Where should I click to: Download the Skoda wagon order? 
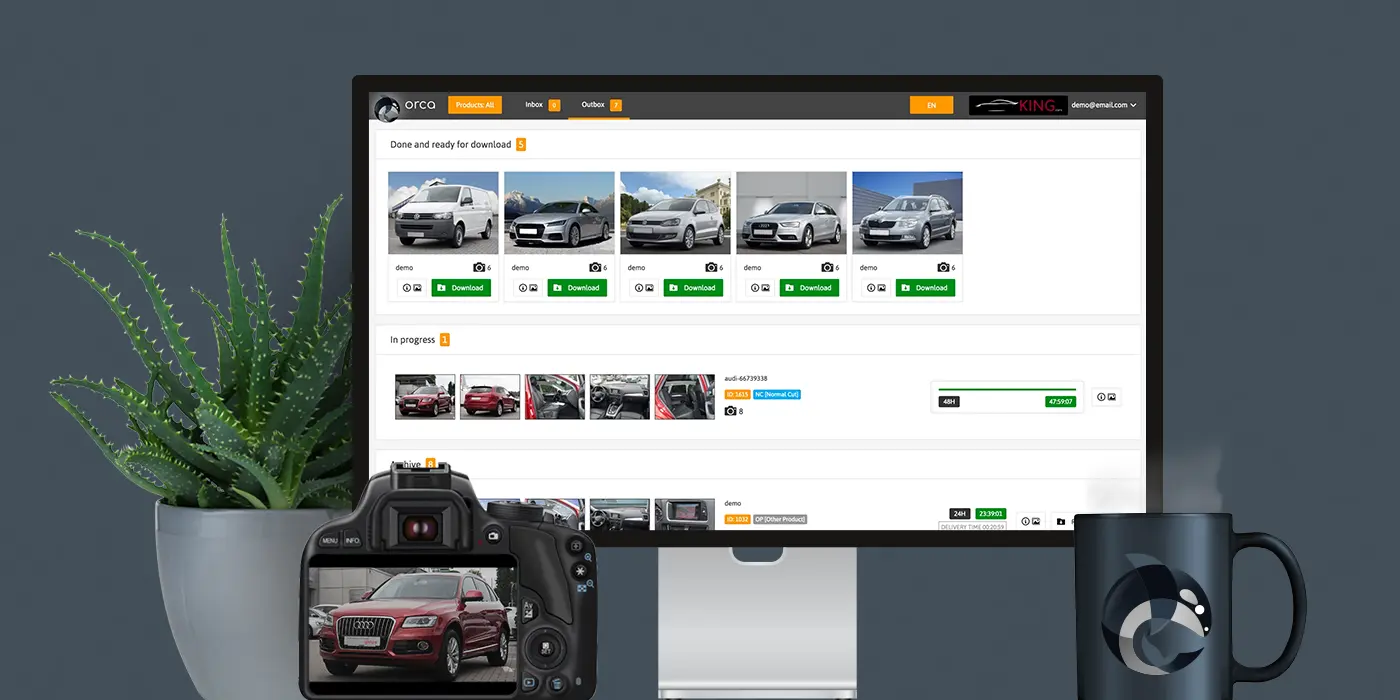[925, 288]
